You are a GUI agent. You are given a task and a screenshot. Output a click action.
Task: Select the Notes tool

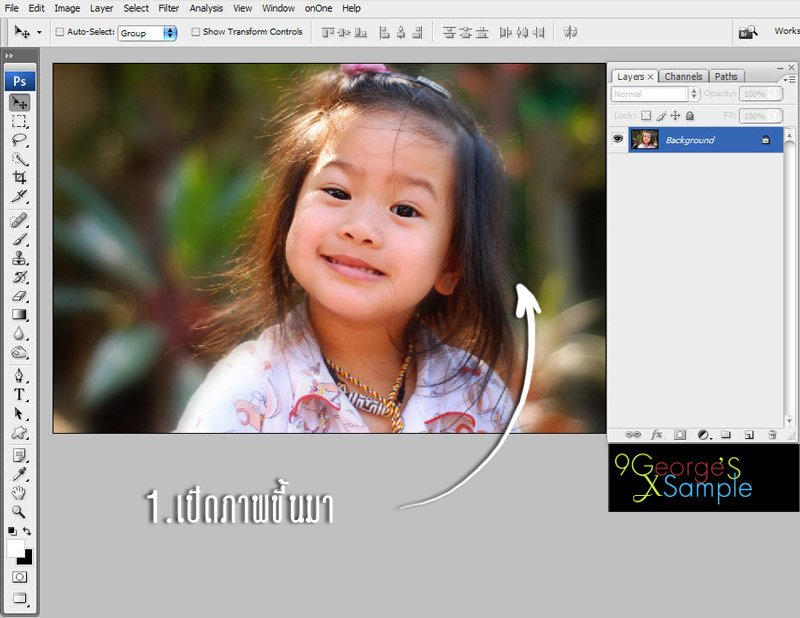coord(19,456)
